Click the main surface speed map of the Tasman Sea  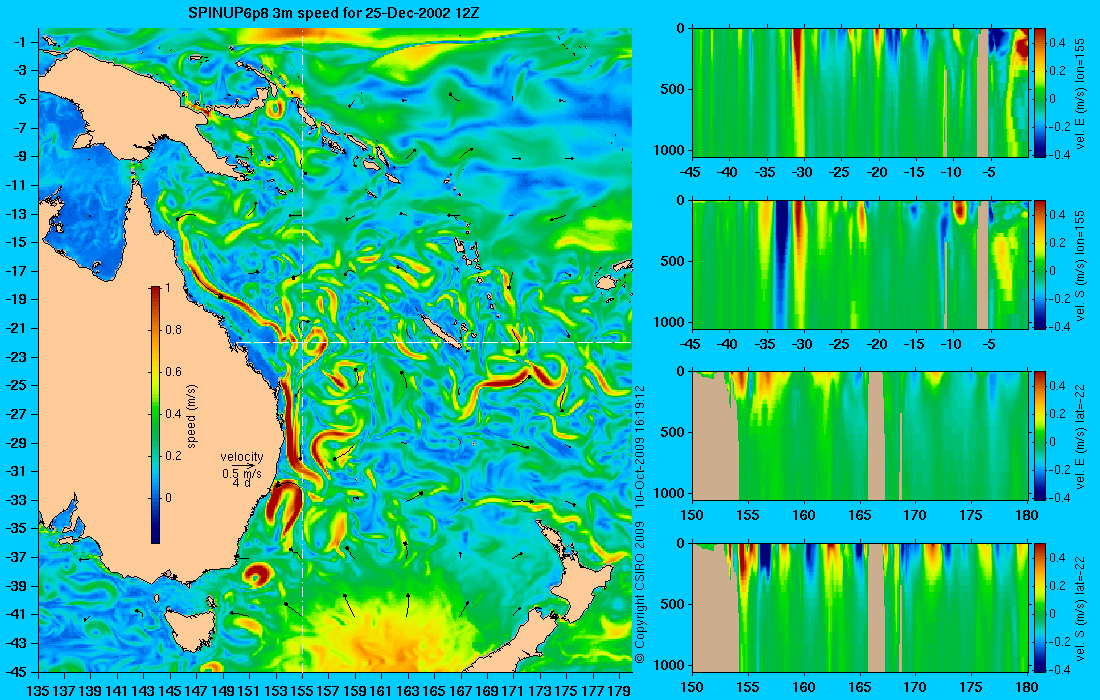(335, 350)
